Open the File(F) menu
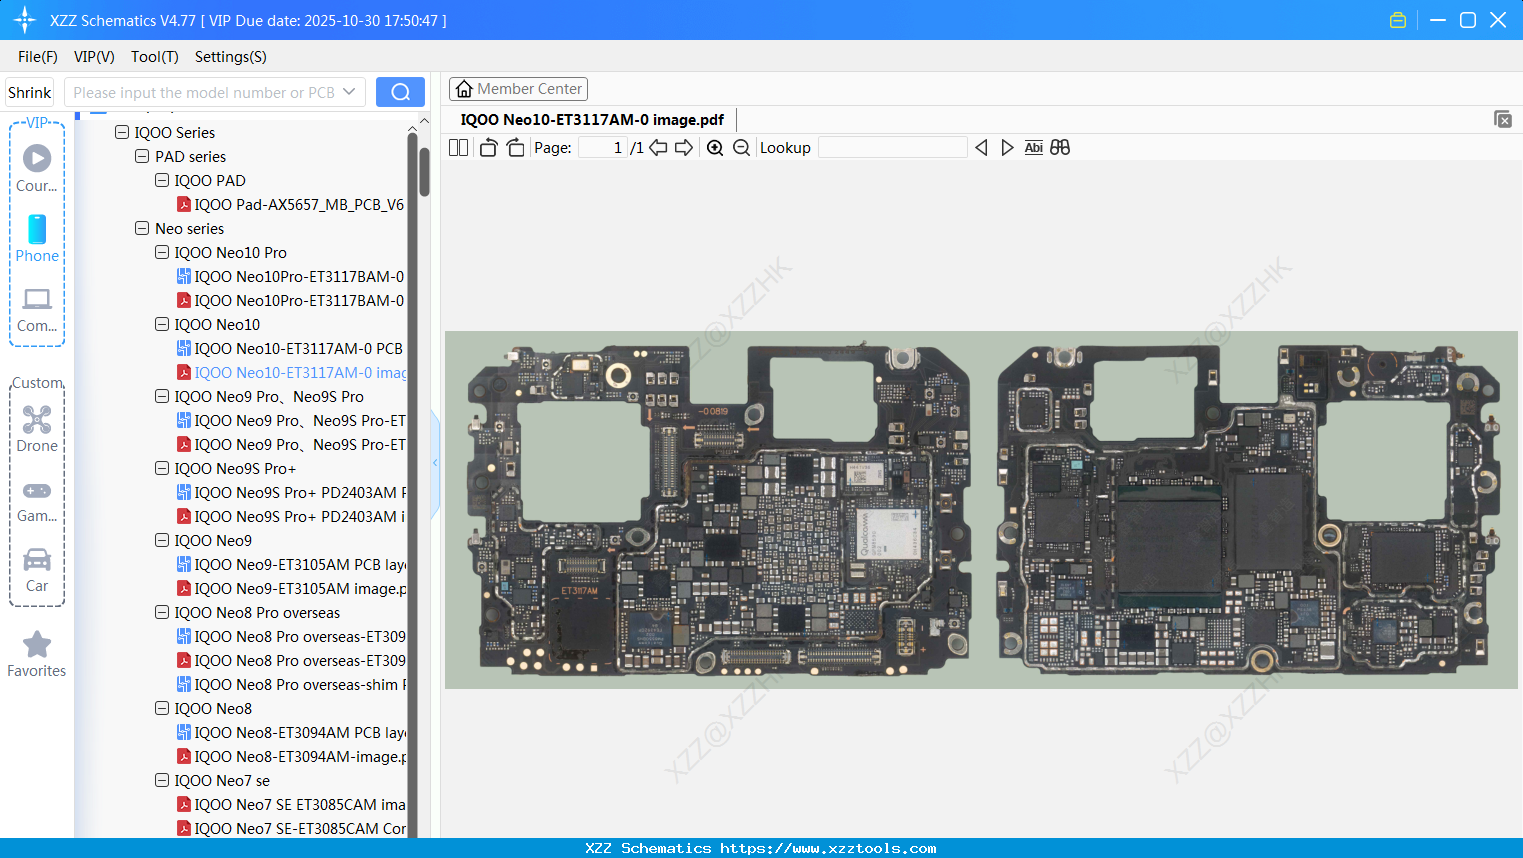 38,57
